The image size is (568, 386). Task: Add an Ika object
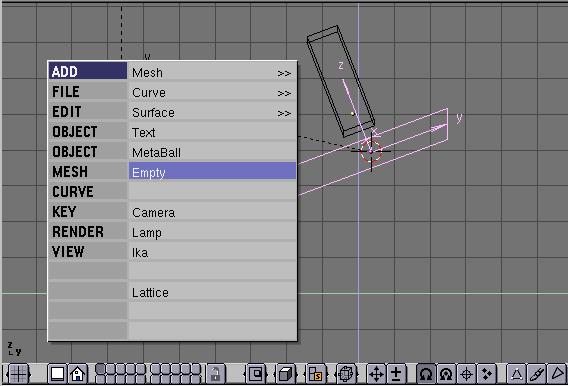(x=212, y=252)
